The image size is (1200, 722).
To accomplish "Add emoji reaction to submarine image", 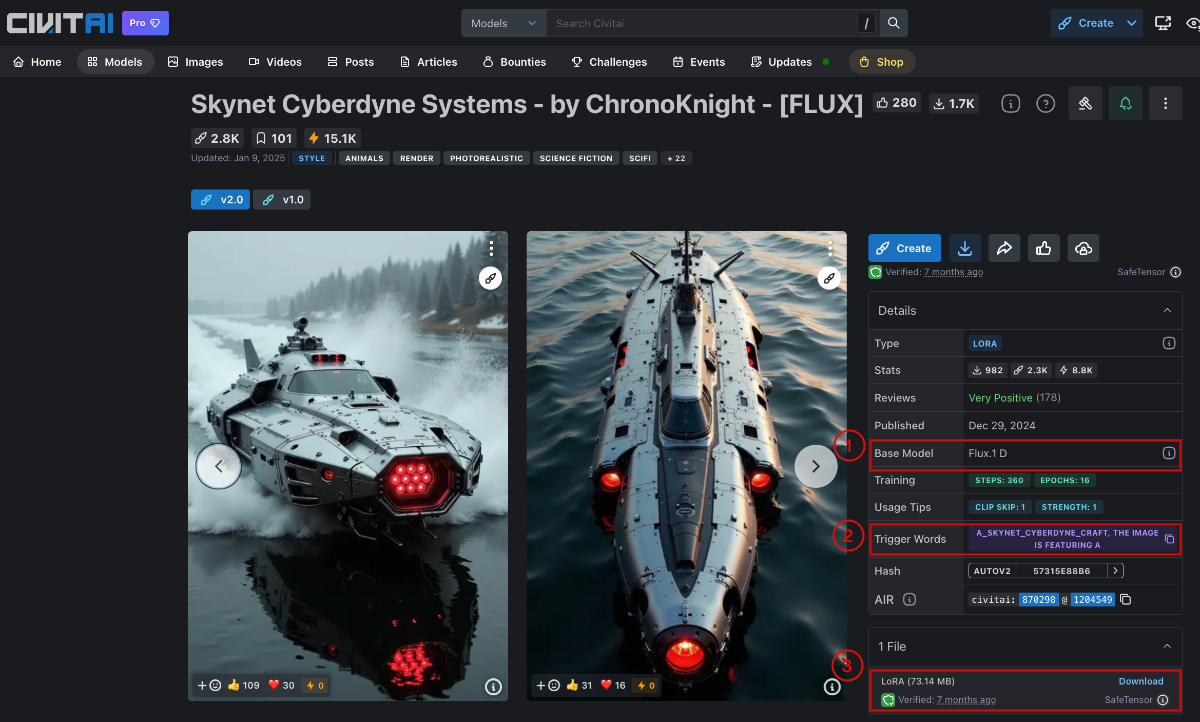I will [548, 685].
